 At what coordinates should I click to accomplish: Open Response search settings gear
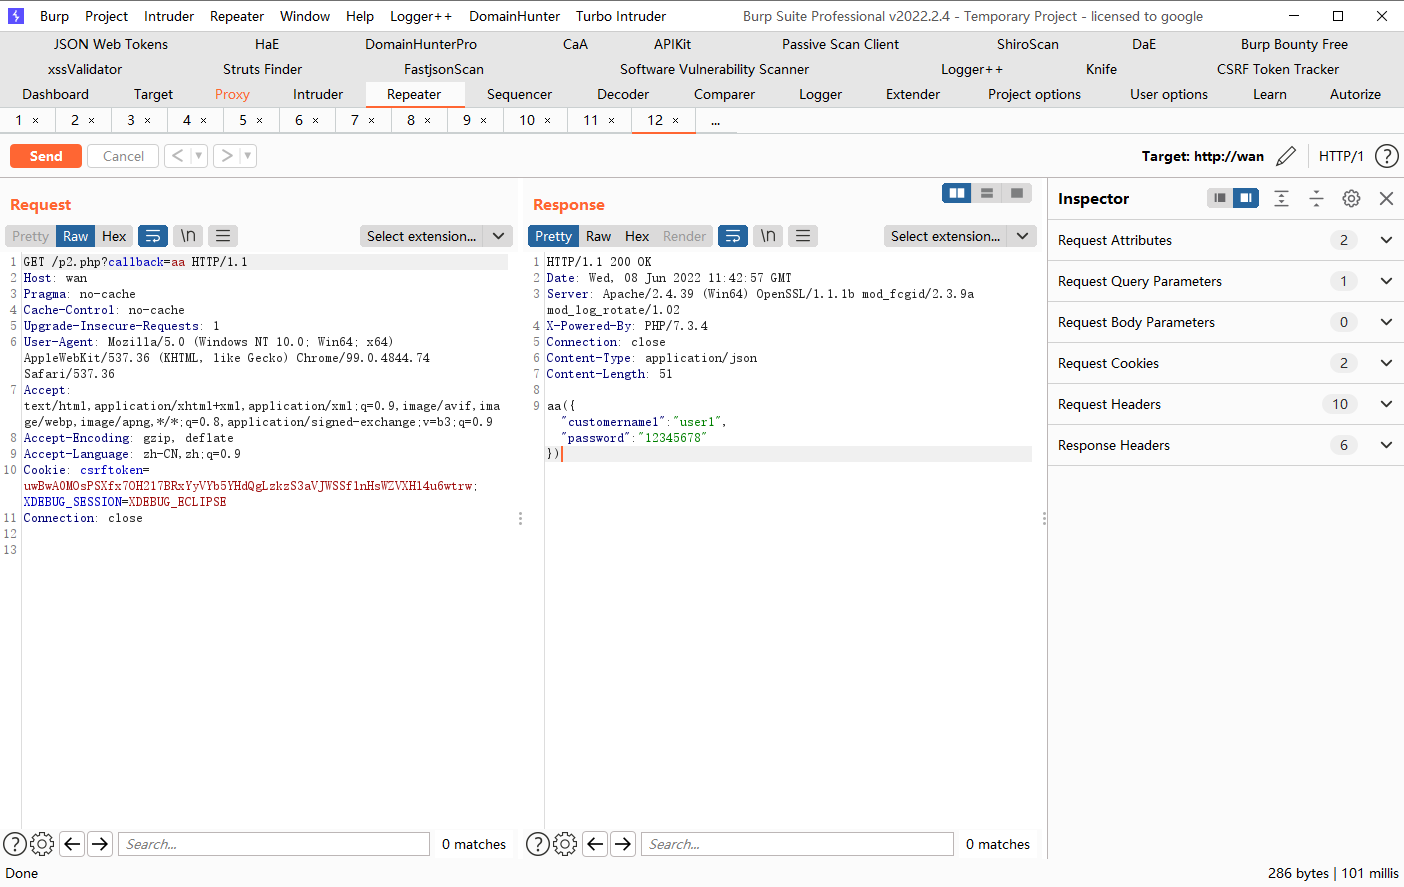[565, 844]
